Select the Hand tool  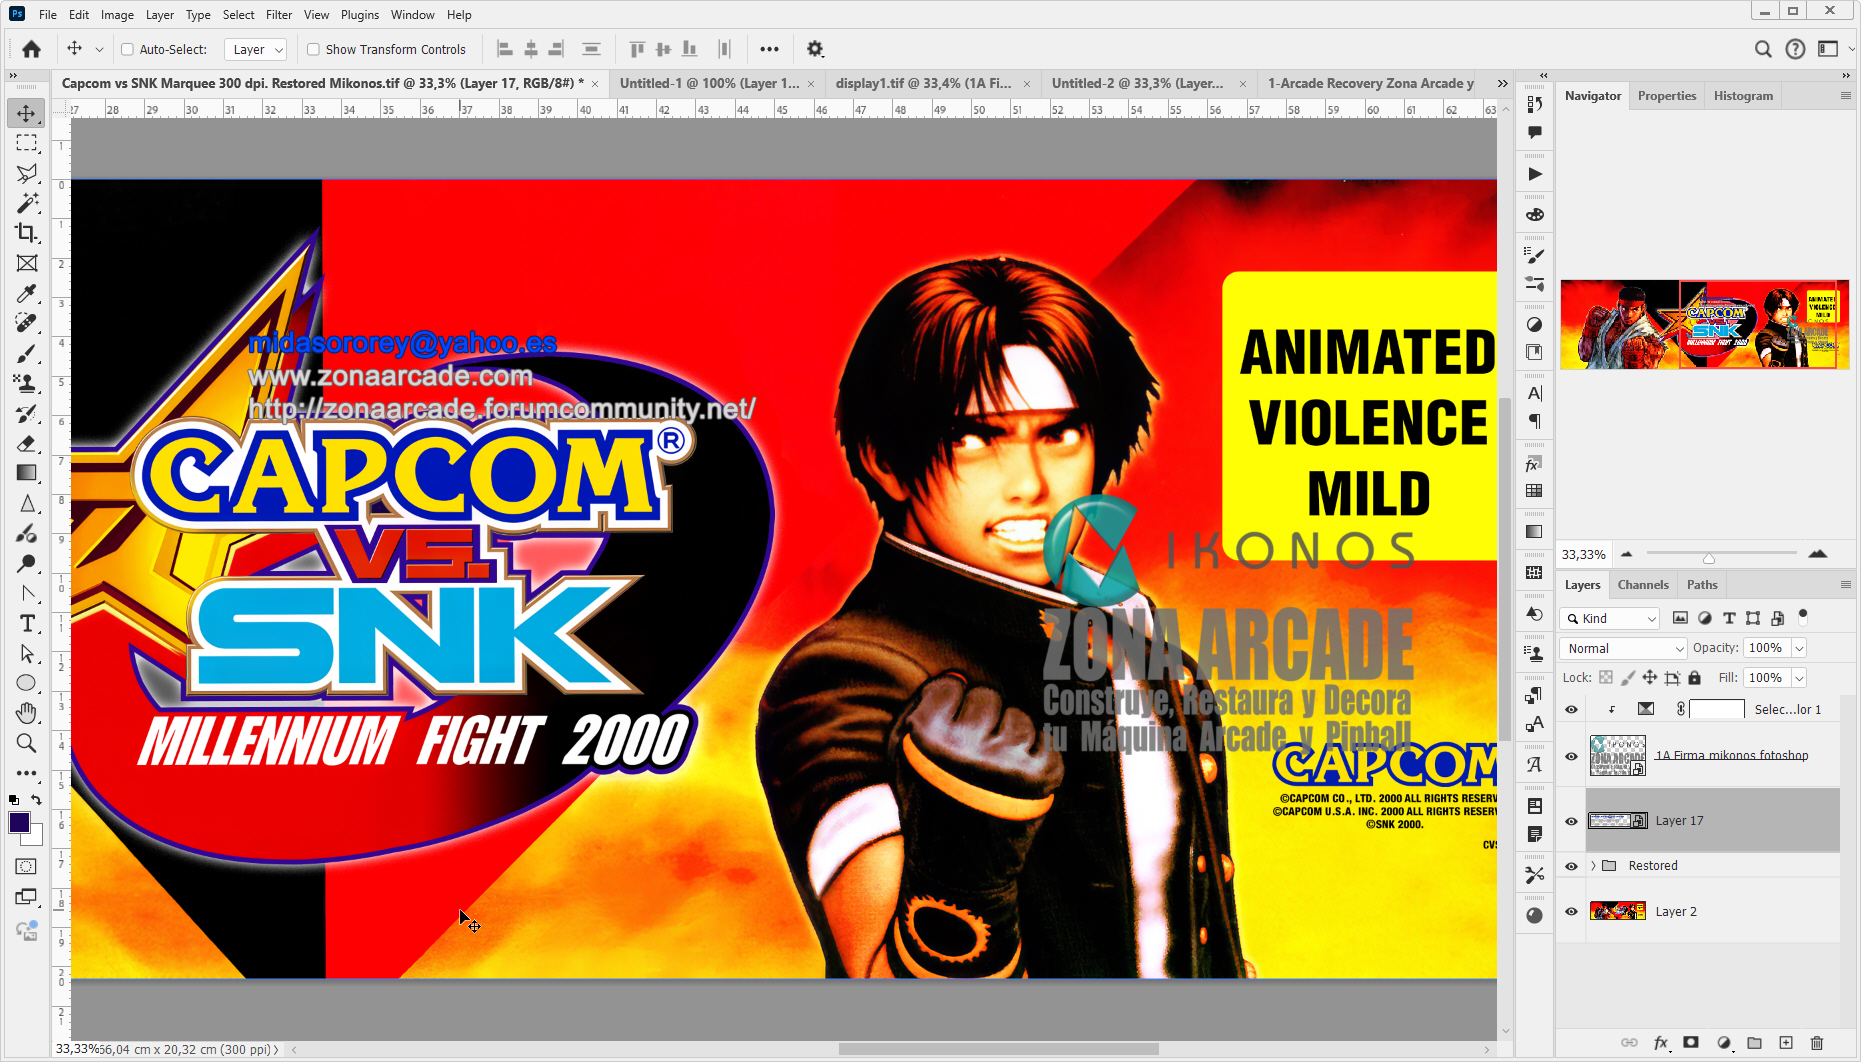coord(27,713)
